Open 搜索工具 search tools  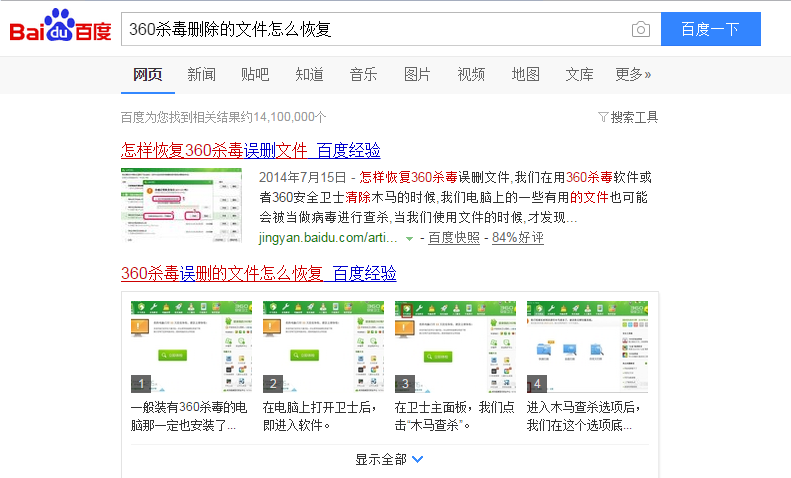coord(634,117)
